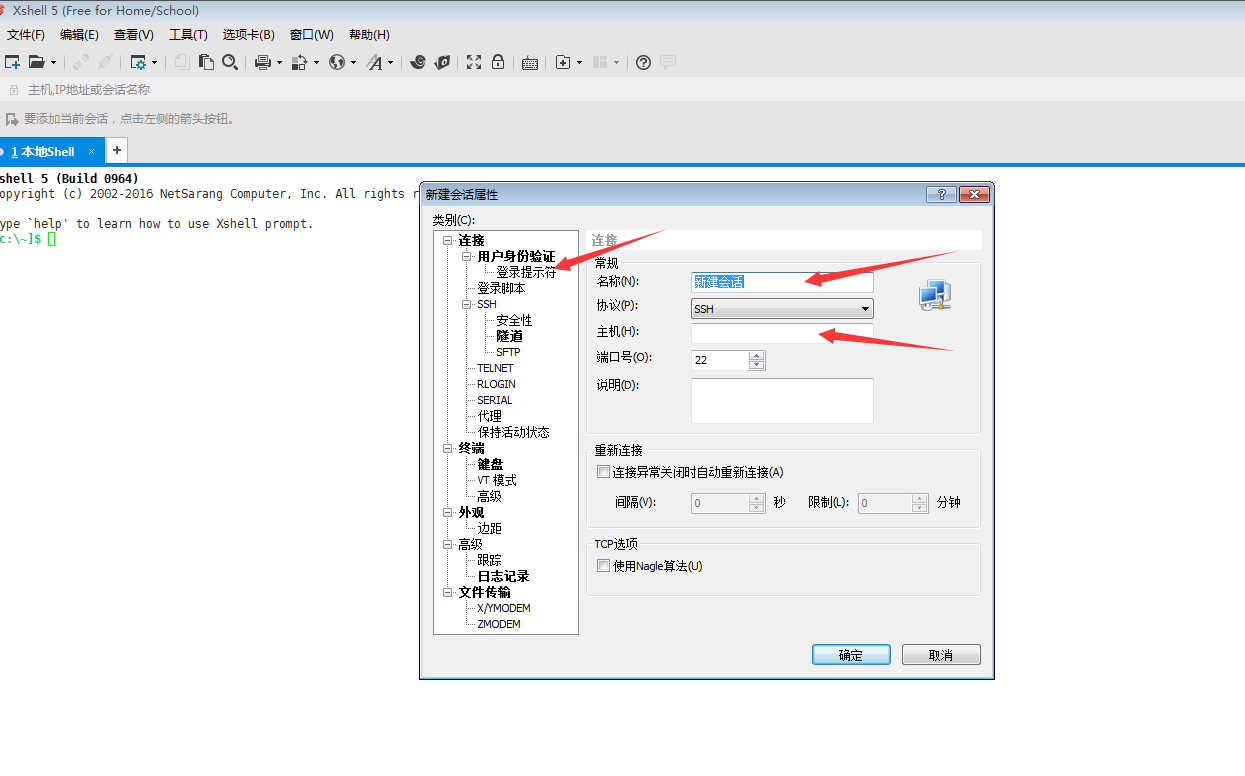Select 键盘 under 终端

click(x=490, y=464)
